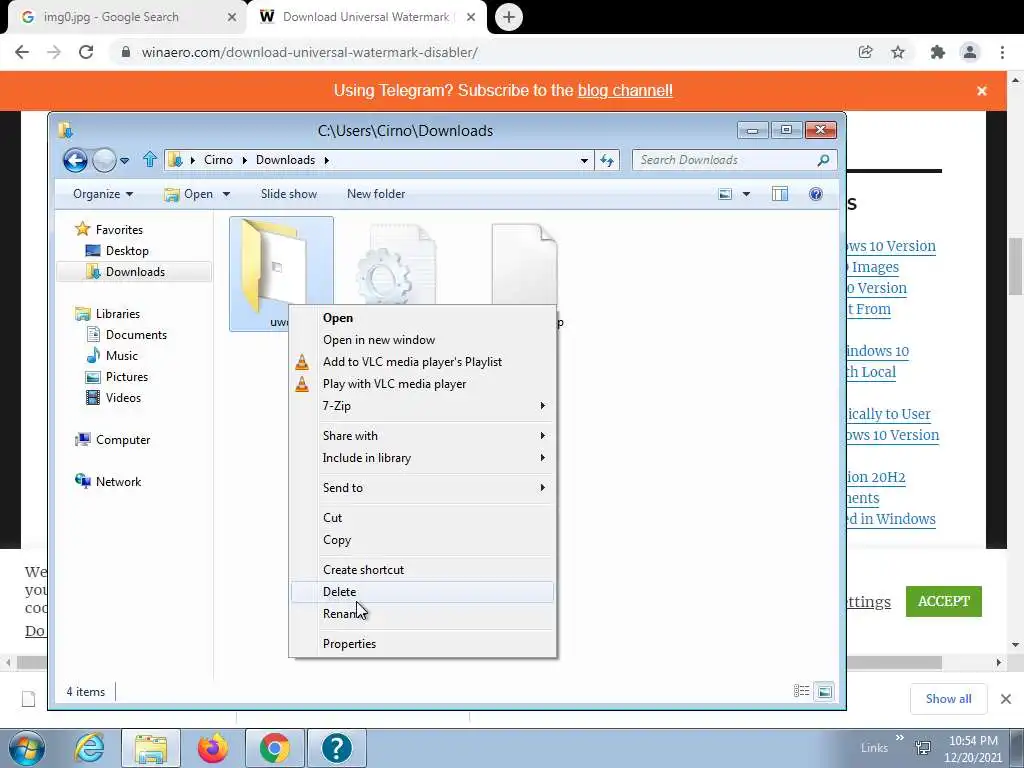Click the refresh button beside address bar in Explorer
1024x768 pixels.
607,160
